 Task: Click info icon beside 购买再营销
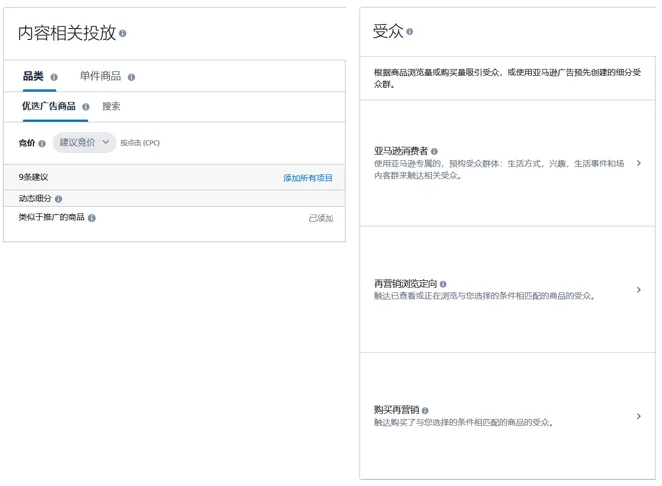[425, 411]
